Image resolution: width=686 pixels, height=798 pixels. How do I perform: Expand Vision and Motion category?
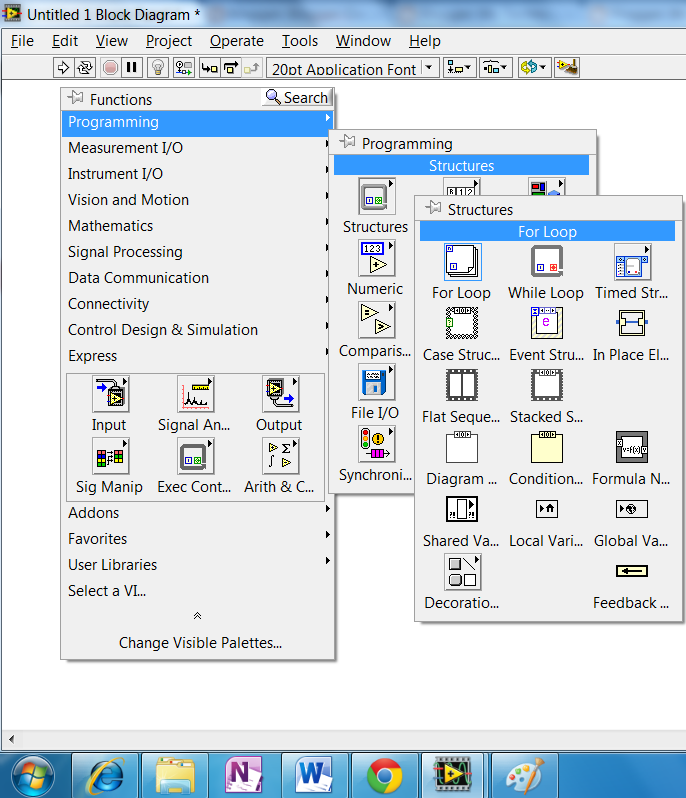(197, 200)
